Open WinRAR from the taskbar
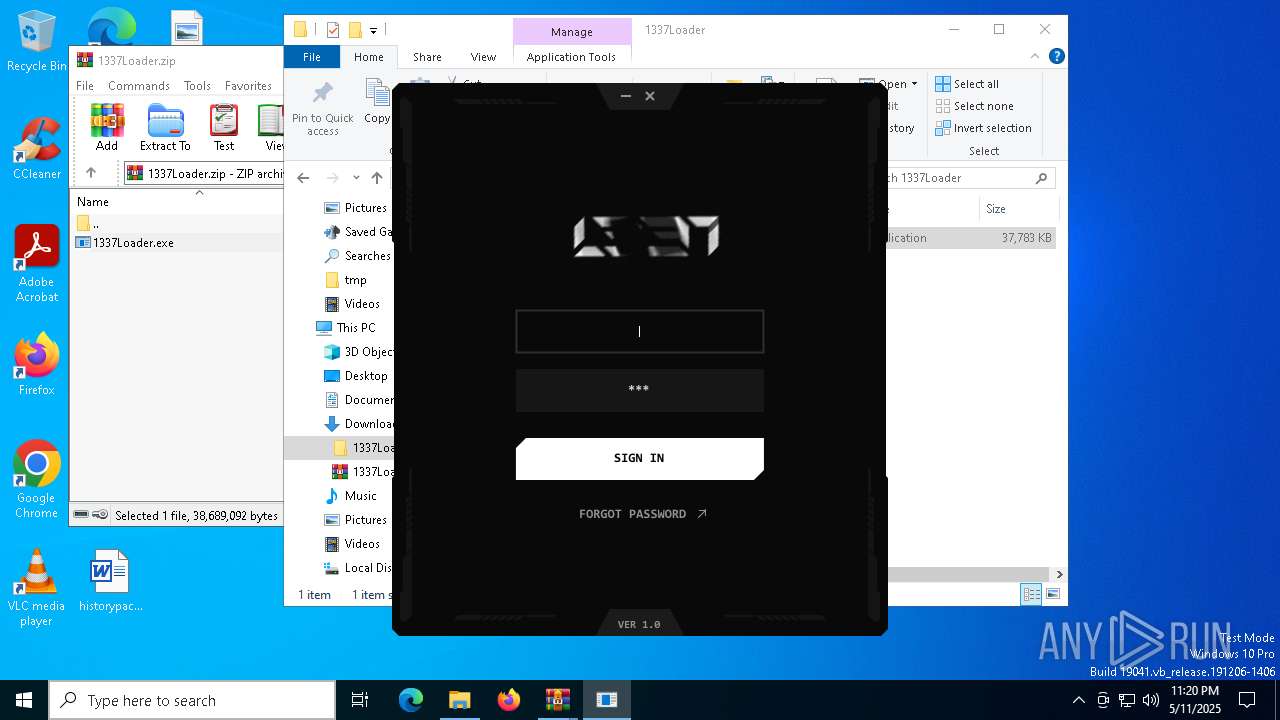1280x720 pixels. [x=558, y=700]
